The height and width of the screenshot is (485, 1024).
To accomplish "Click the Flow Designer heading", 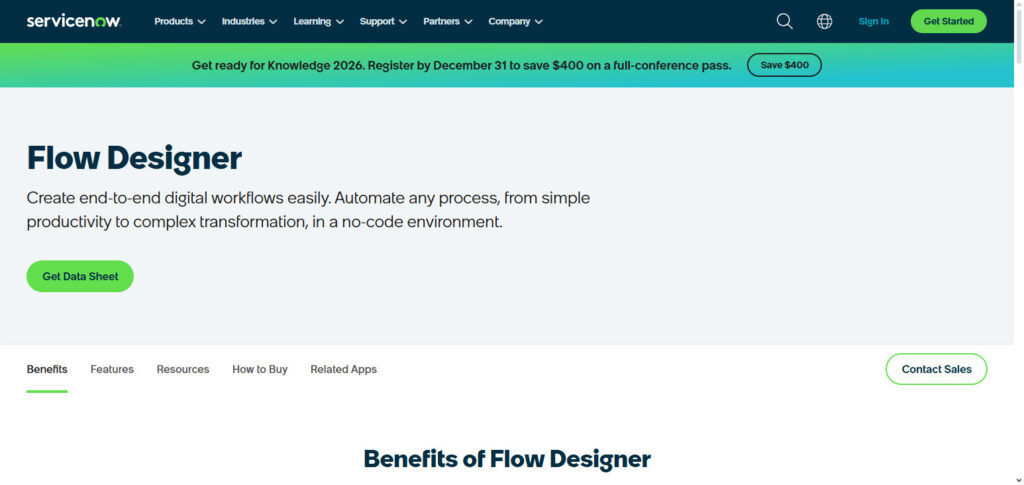I will (134, 158).
